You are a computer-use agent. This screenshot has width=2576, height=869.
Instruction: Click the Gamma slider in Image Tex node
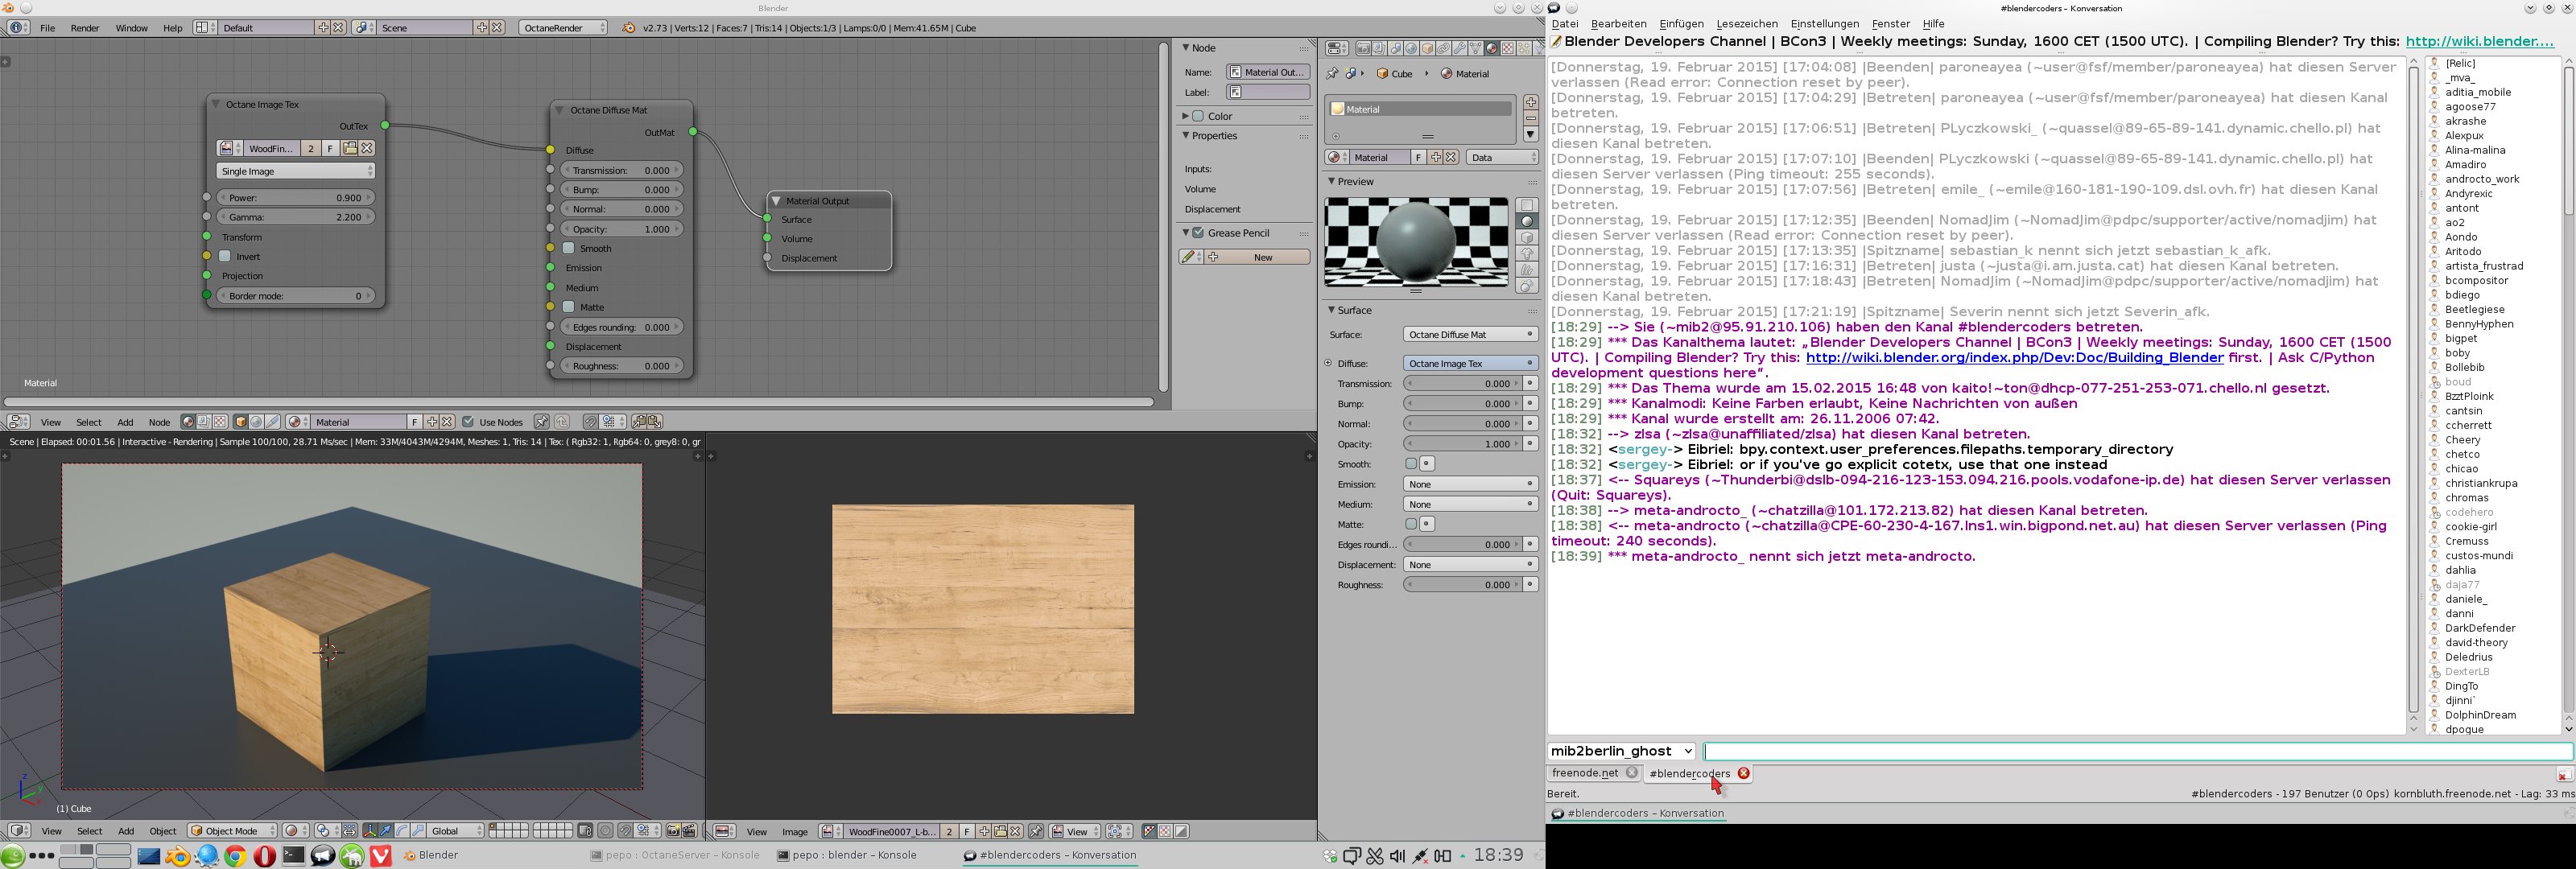[295, 217]
